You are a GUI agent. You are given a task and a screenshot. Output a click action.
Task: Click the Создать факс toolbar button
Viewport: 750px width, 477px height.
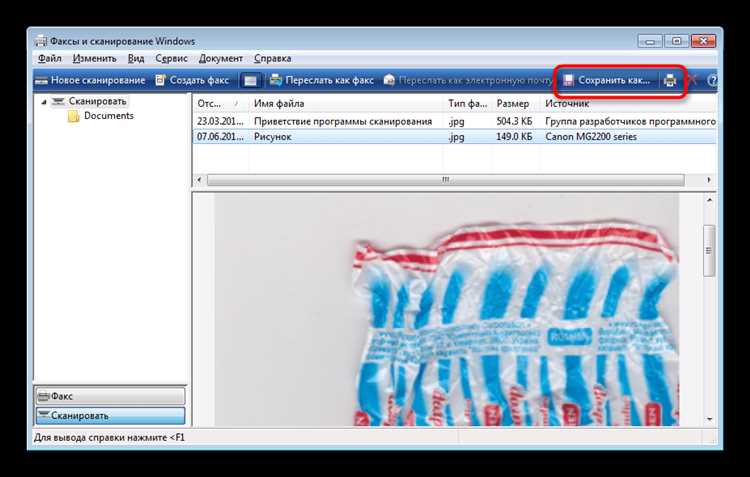coord(192,80)
